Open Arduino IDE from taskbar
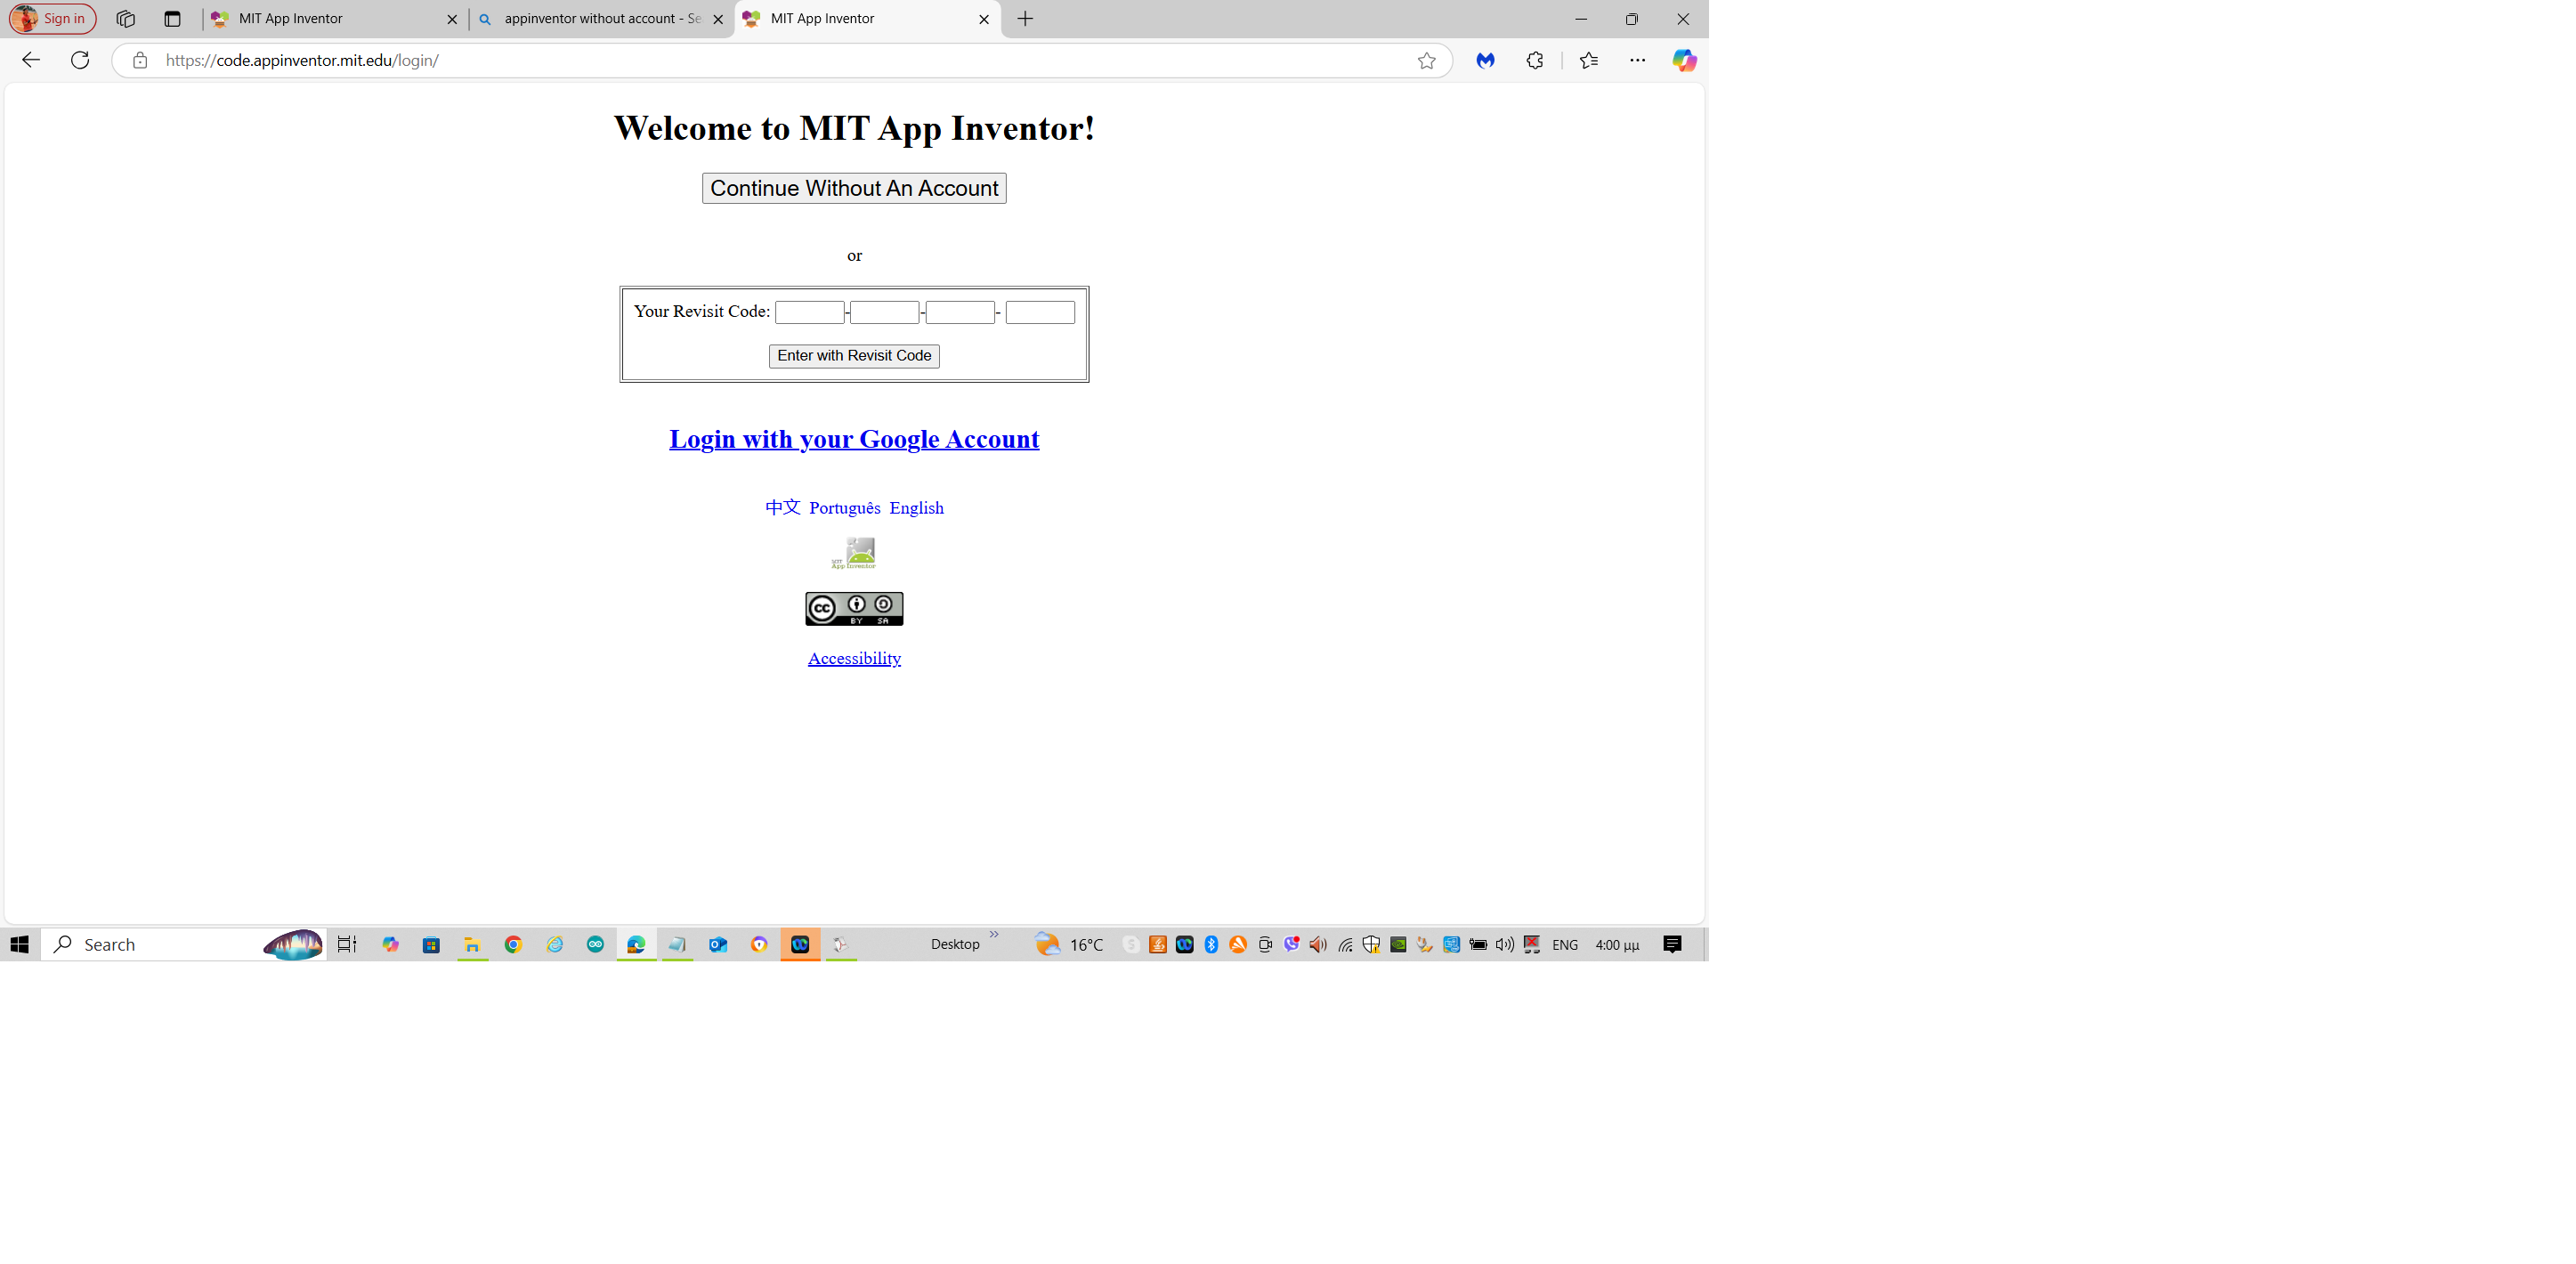 (596, 944)
